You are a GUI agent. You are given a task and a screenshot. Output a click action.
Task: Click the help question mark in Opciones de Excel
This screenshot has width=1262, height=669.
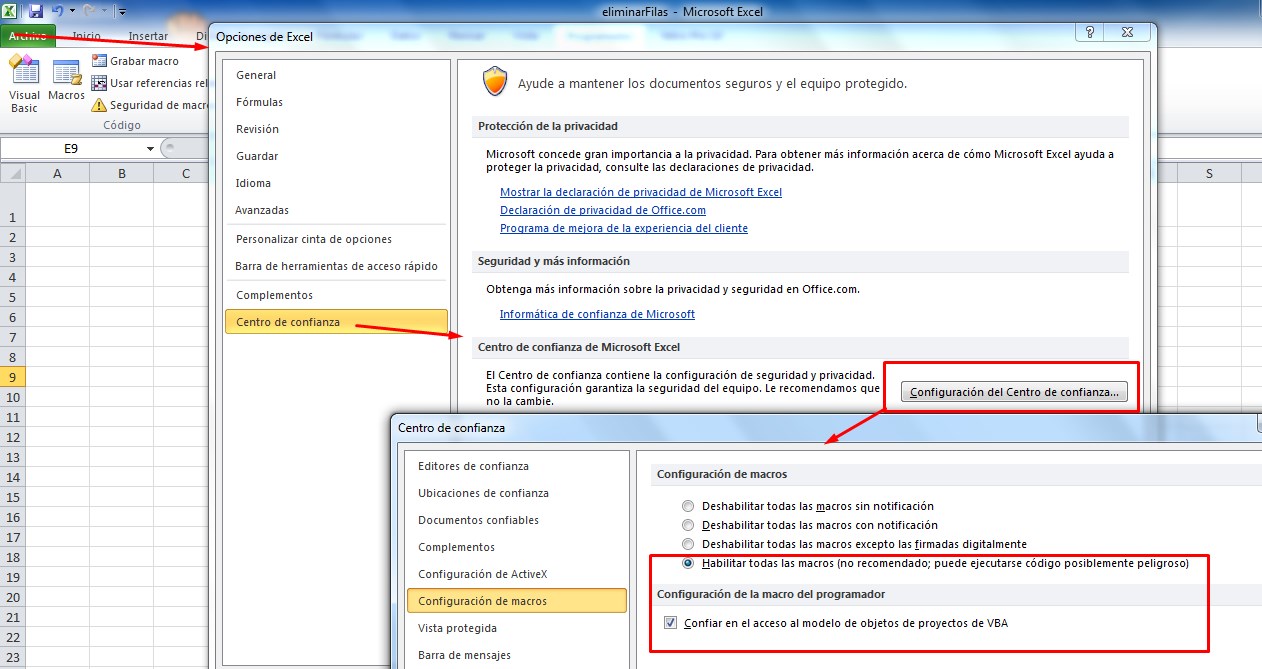coord(1089,34)
